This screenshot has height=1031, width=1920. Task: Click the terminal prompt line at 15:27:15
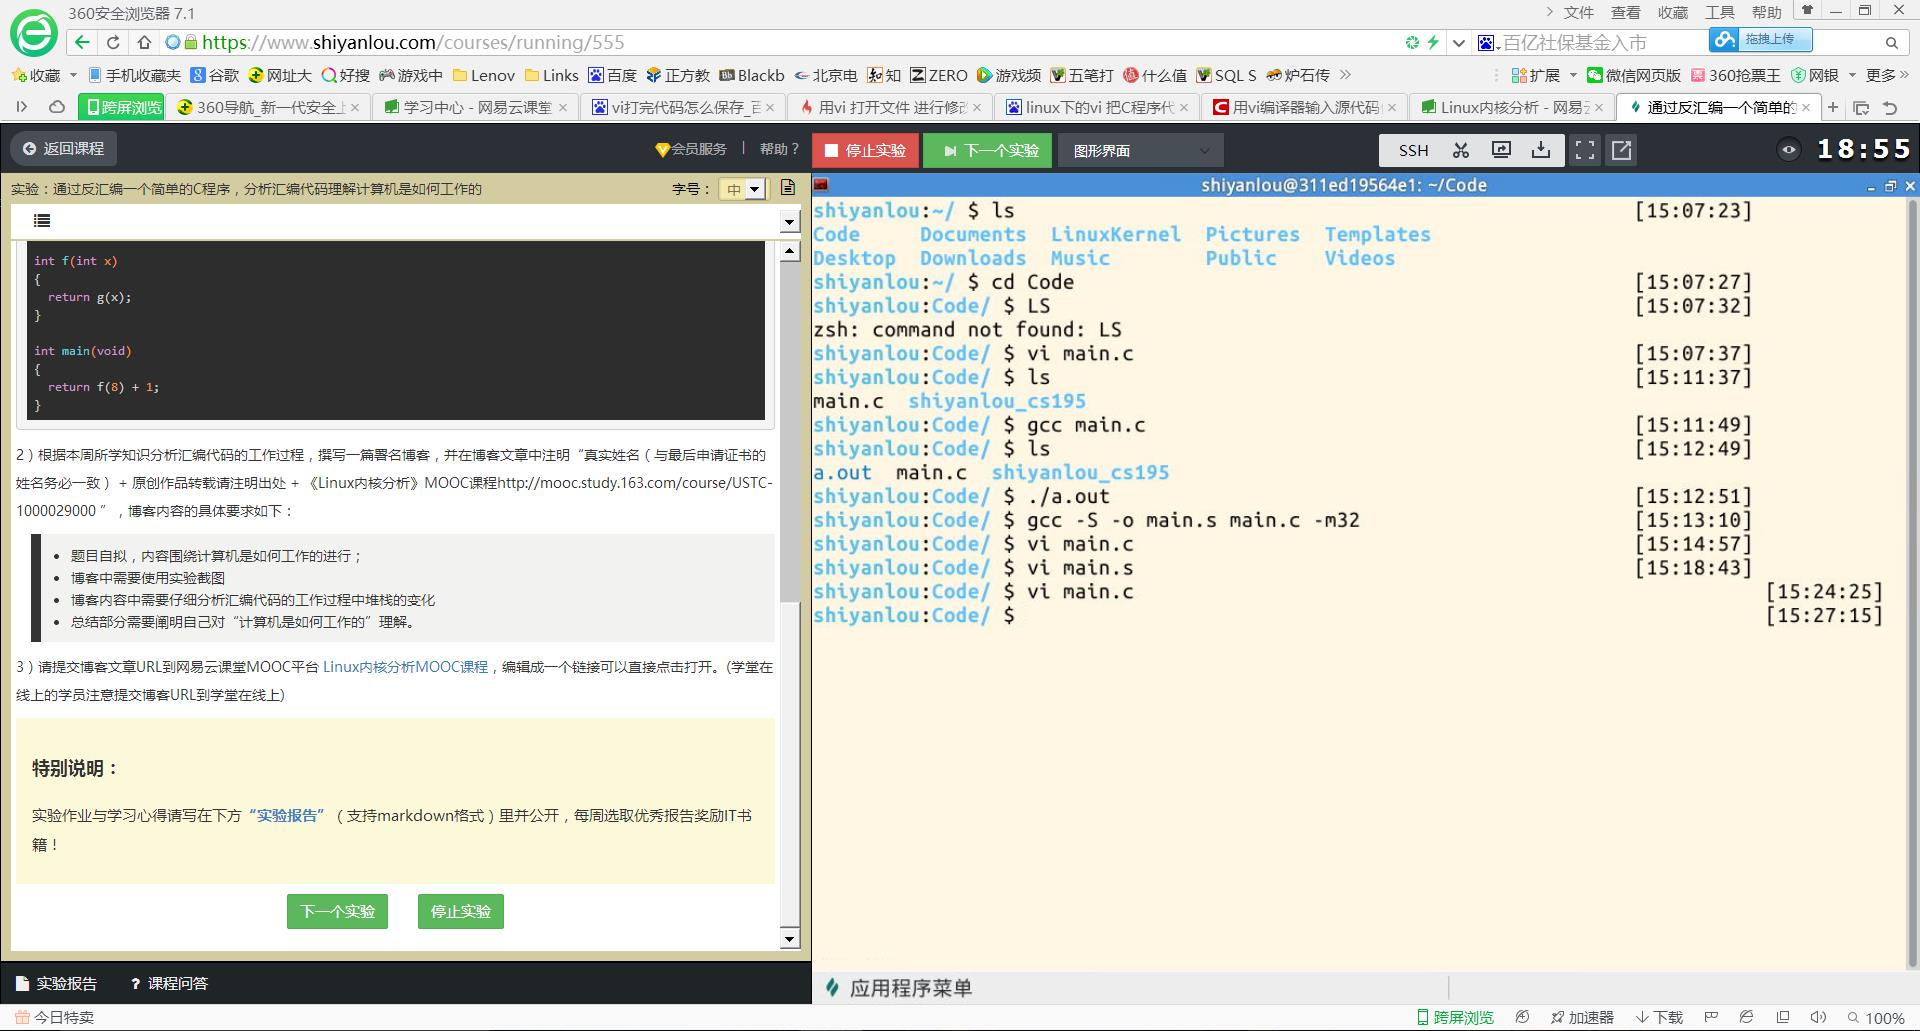[x=1347, y=615]
